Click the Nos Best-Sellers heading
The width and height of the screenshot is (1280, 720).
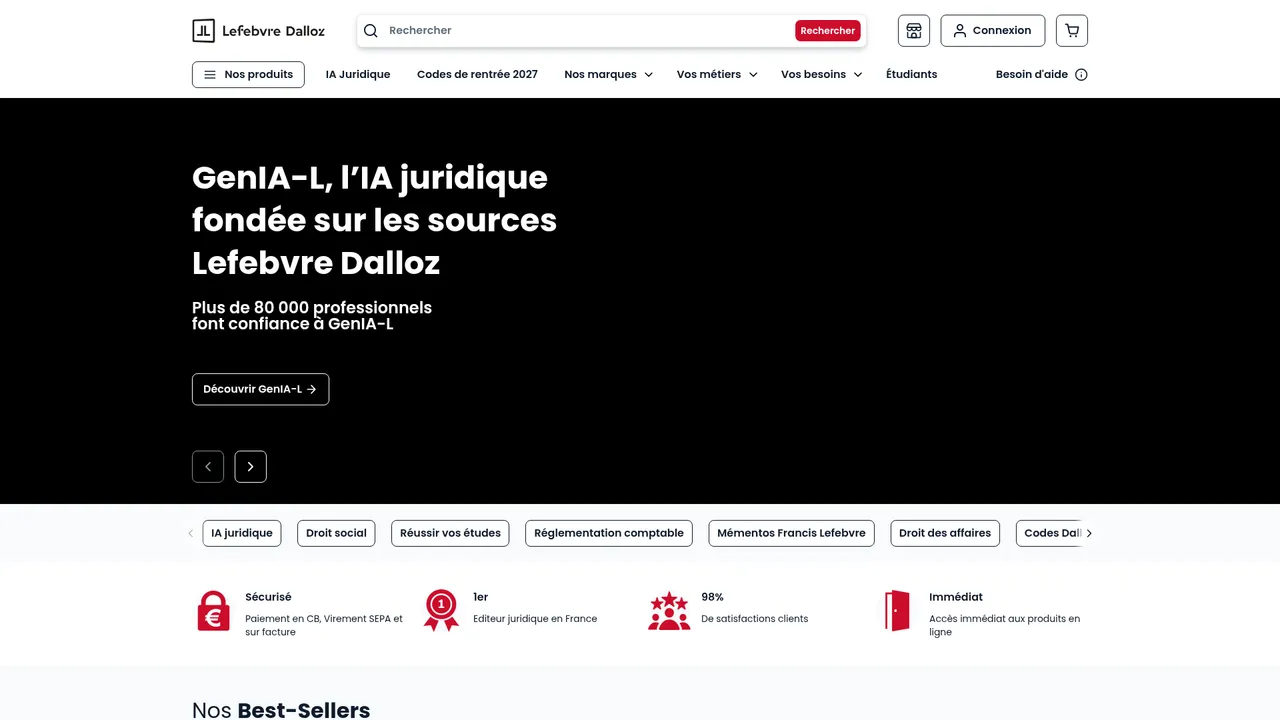(281, 710)
